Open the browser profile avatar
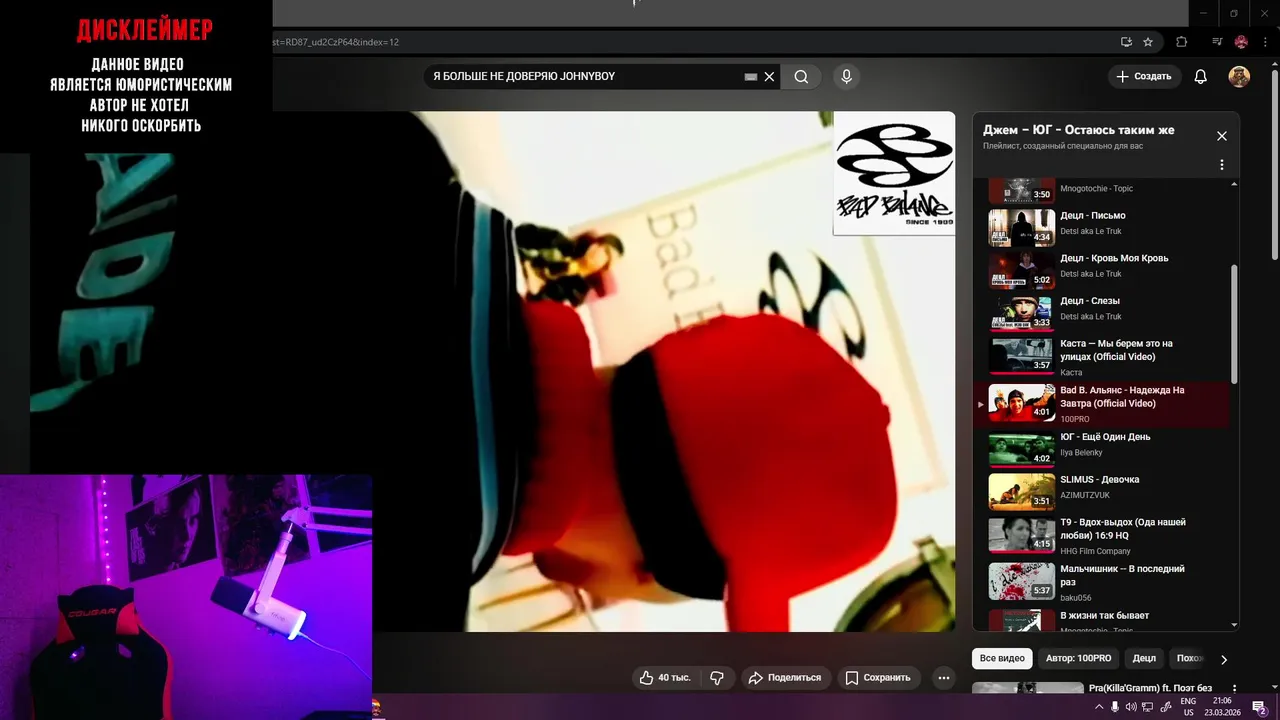Viewport: 1280px width, 720px height. click(1241, 42)
